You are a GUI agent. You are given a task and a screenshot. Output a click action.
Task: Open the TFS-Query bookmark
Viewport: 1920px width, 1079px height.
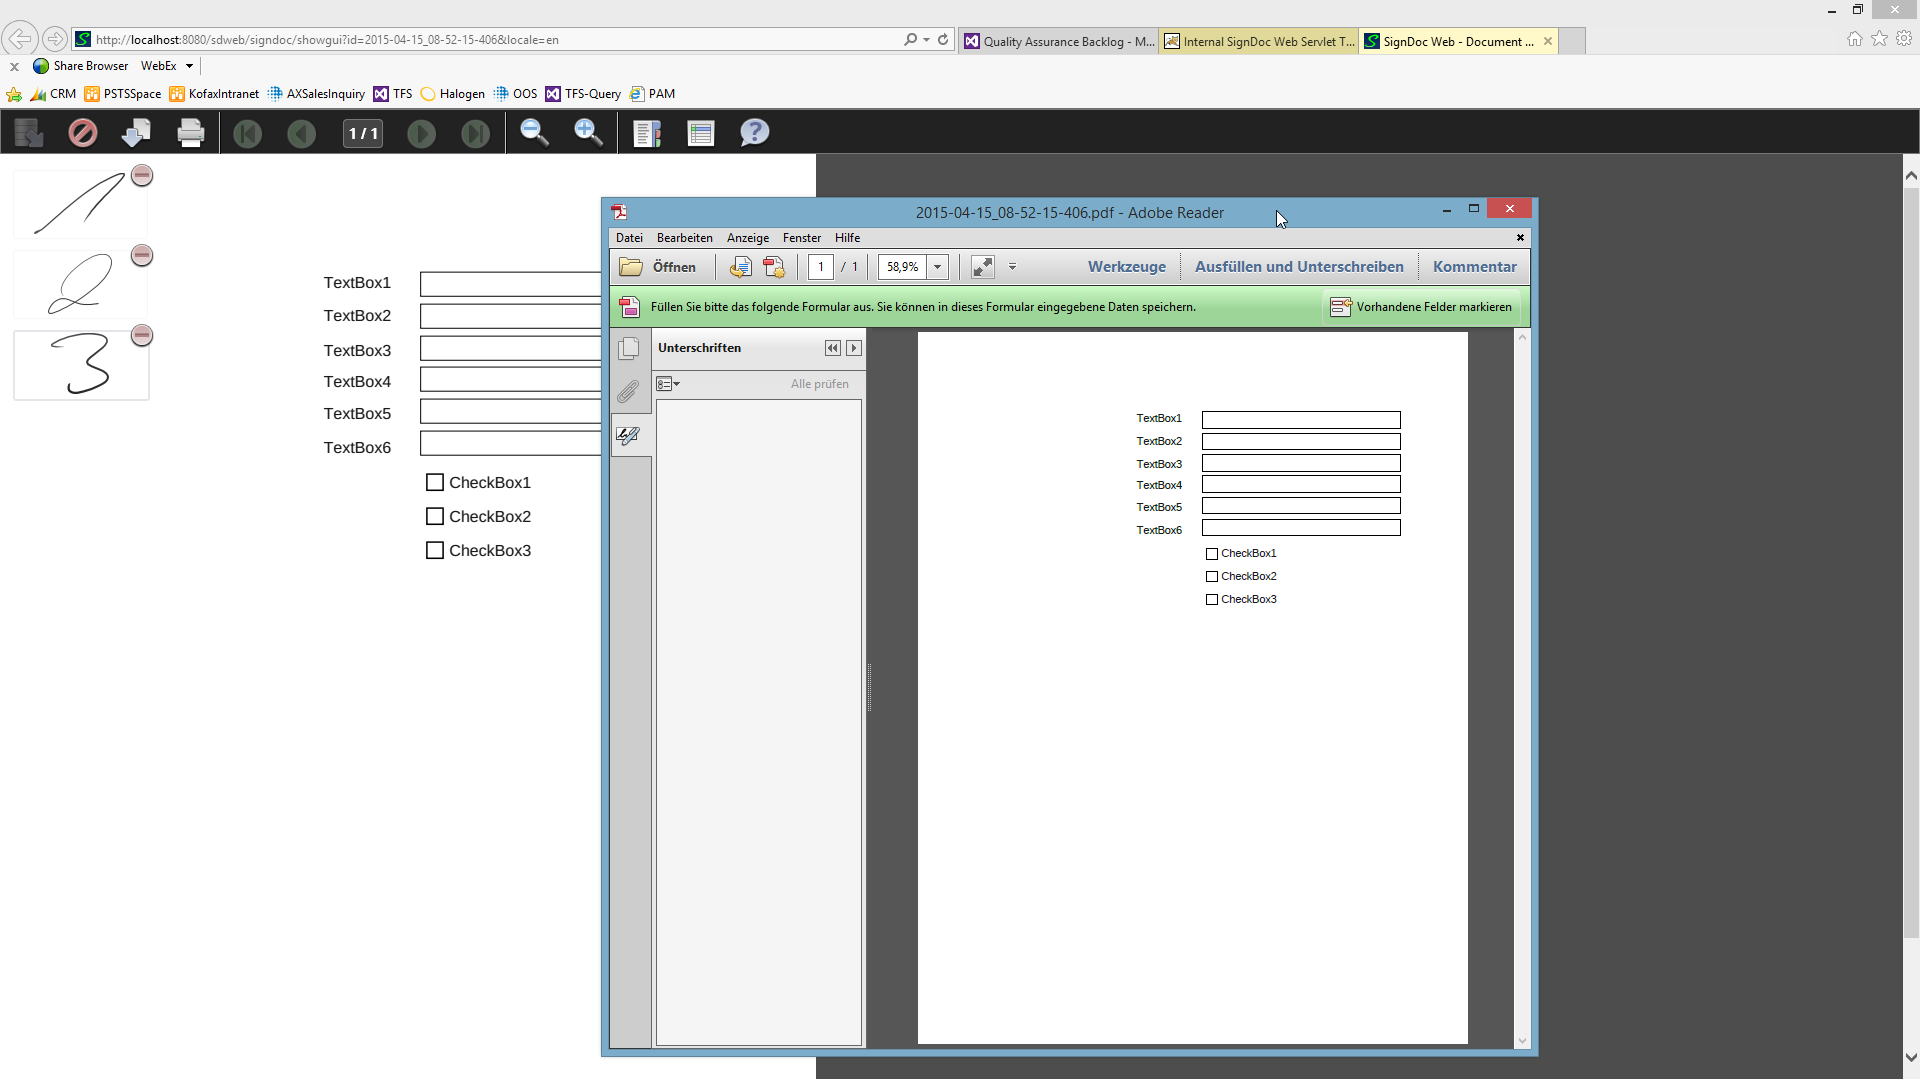[583, 94]
